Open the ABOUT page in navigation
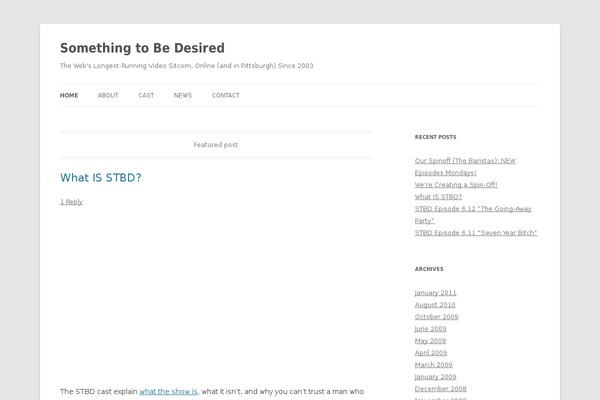The width and height of the screenshot is (600, 400). pos(108,95)
